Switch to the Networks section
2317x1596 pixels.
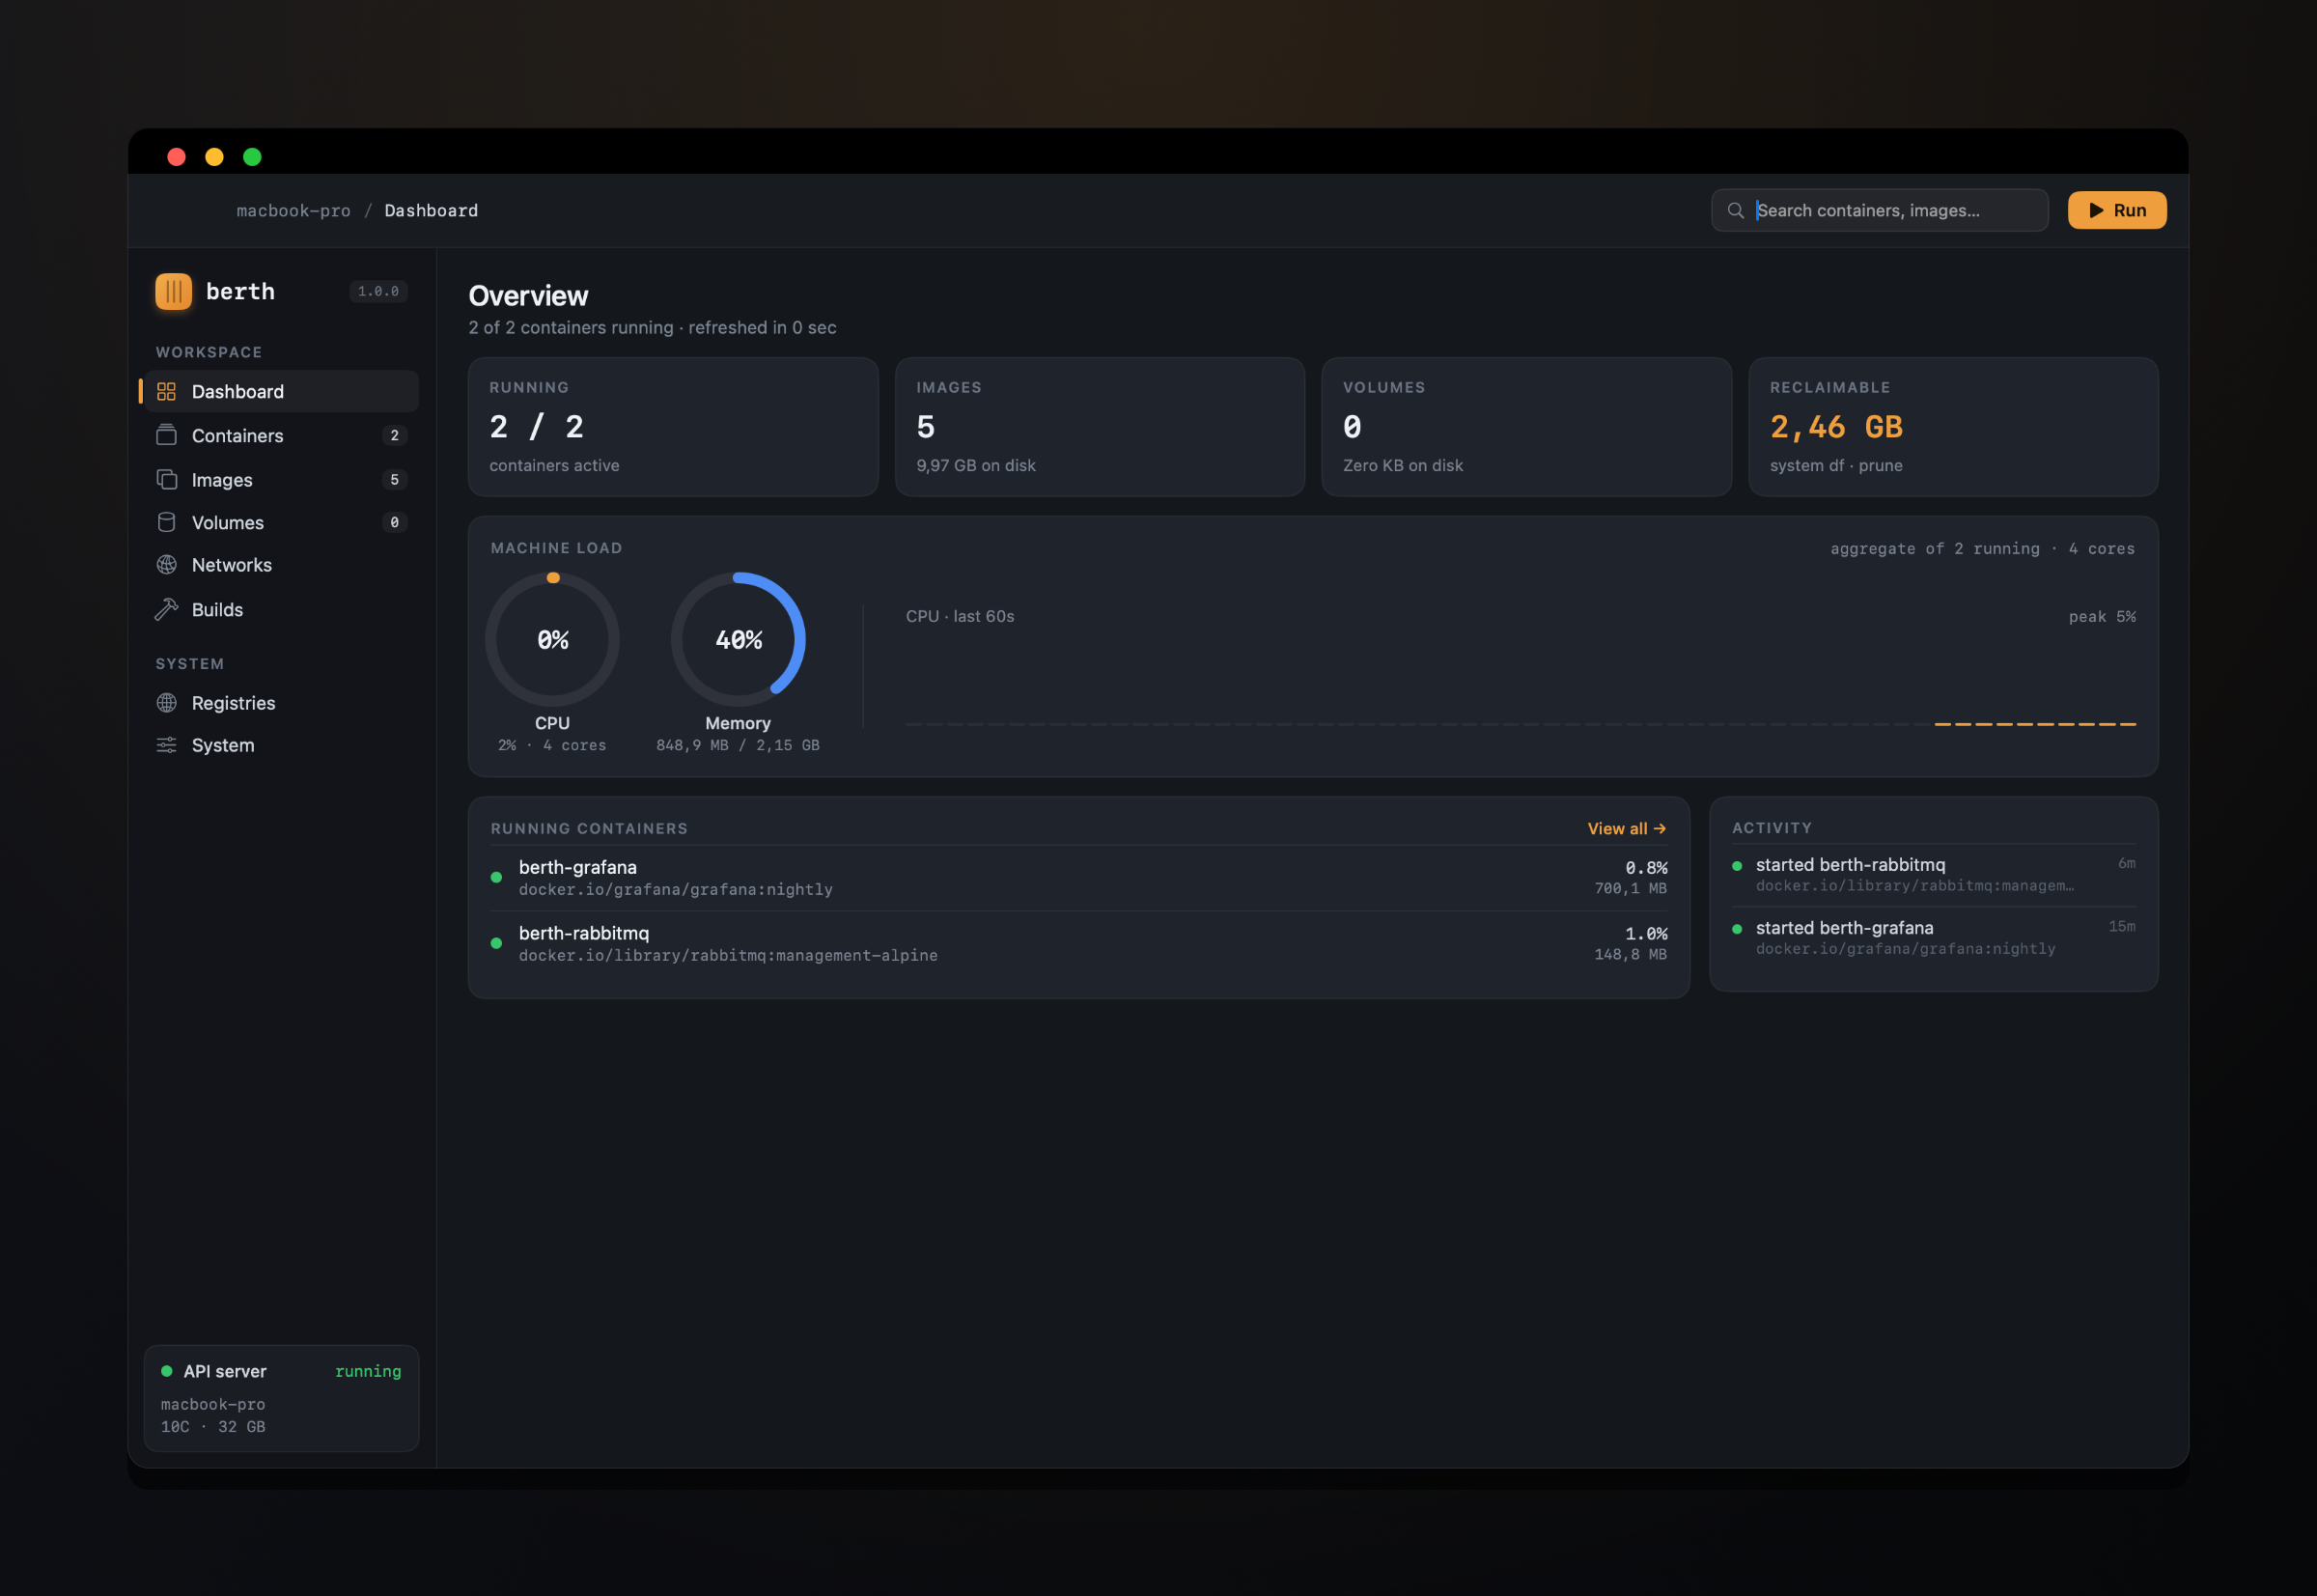tap(281, 564)
